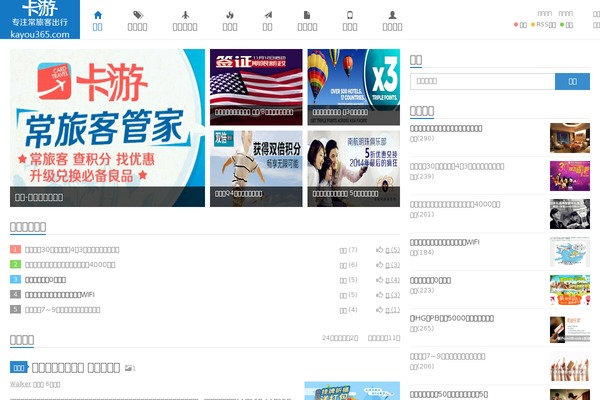Click the gray rank 4 badge

coord(15,294)
